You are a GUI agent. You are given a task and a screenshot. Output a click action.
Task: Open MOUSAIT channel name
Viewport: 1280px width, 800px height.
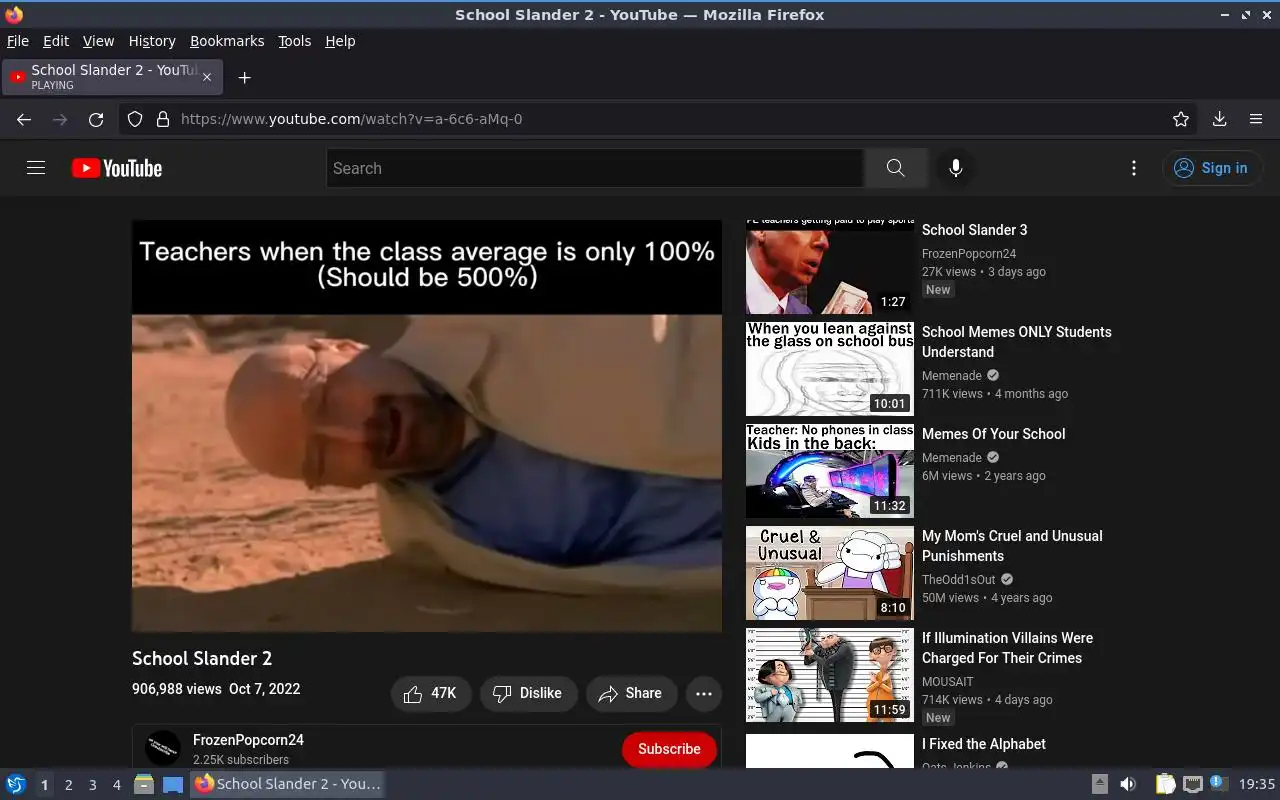pyautogui.click(x=947, y=682)
